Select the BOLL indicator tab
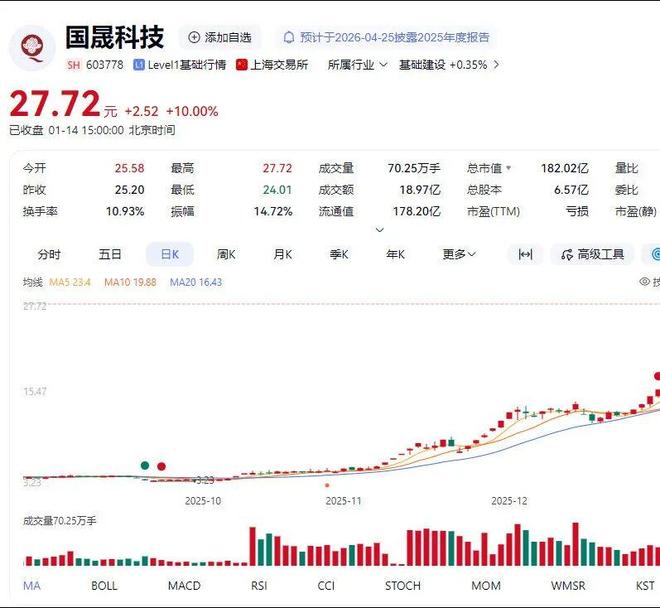Screen dimensions: 660x608 [104, 585]
